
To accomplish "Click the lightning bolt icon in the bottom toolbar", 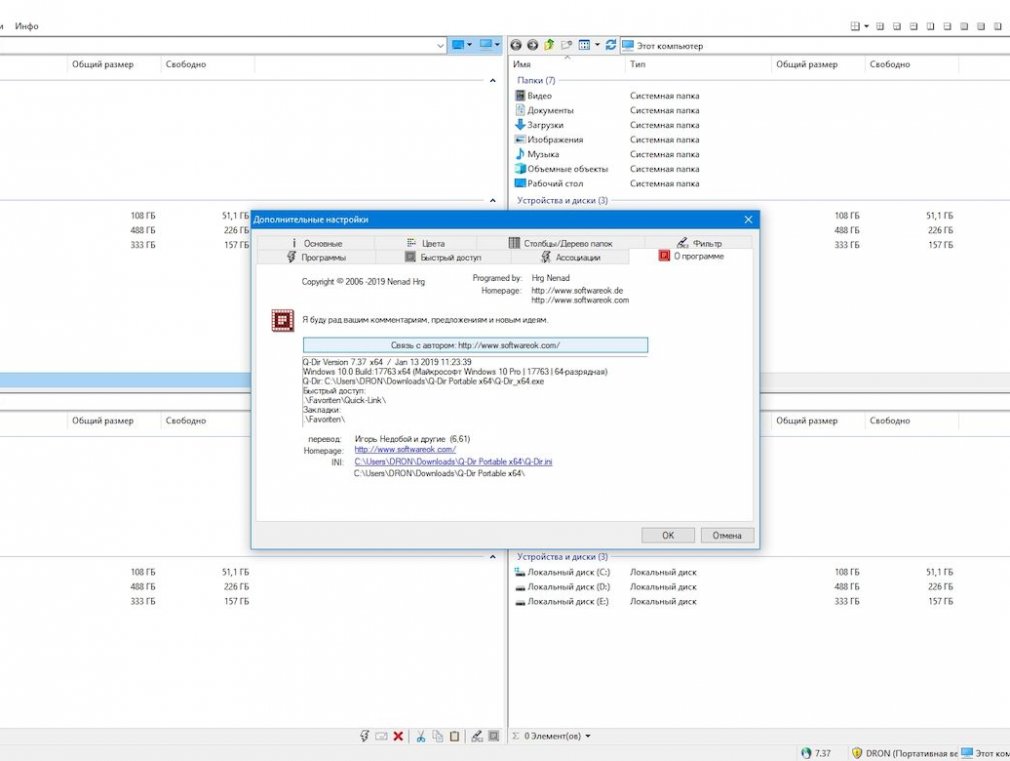I will (365, 736).
